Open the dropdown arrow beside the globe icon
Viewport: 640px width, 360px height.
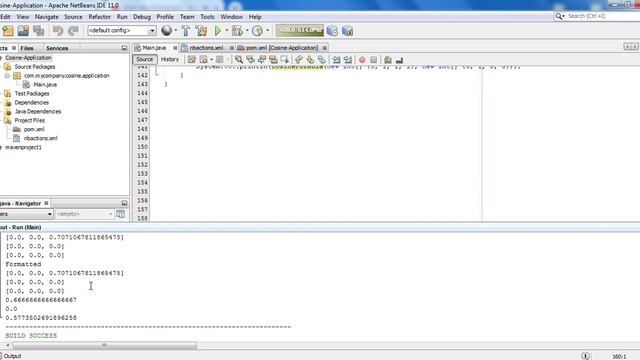pyautogui.click(x=176, y=30)
